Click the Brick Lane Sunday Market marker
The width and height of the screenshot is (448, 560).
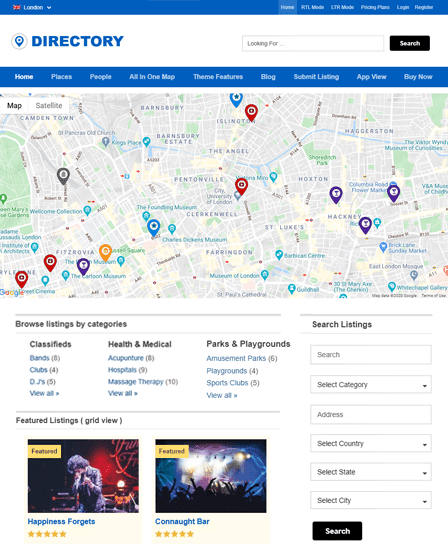coord(383,246)
